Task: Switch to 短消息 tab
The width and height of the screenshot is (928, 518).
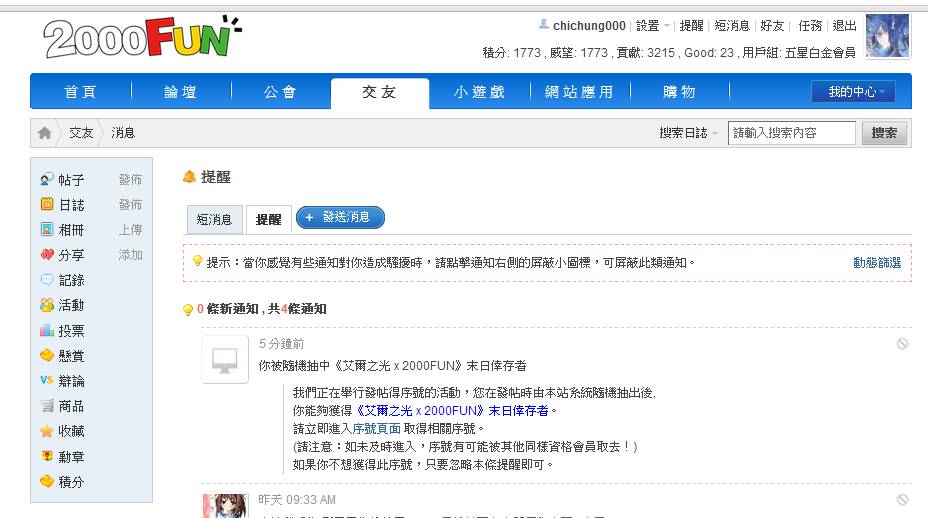Action: (x=214, y=219)
